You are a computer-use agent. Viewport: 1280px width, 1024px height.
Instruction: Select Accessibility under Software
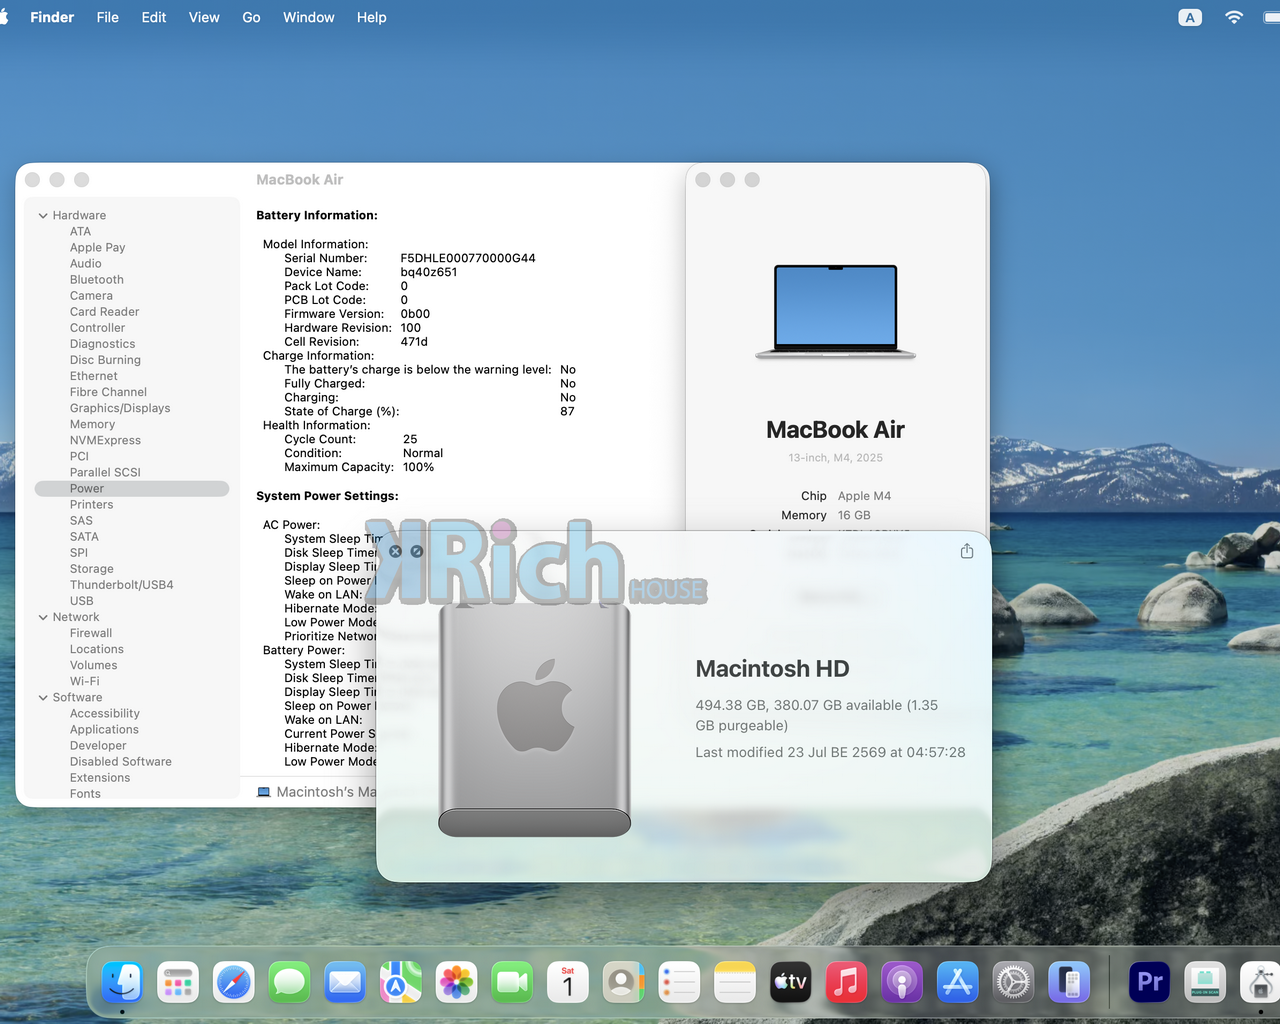(x=105, y=713)
